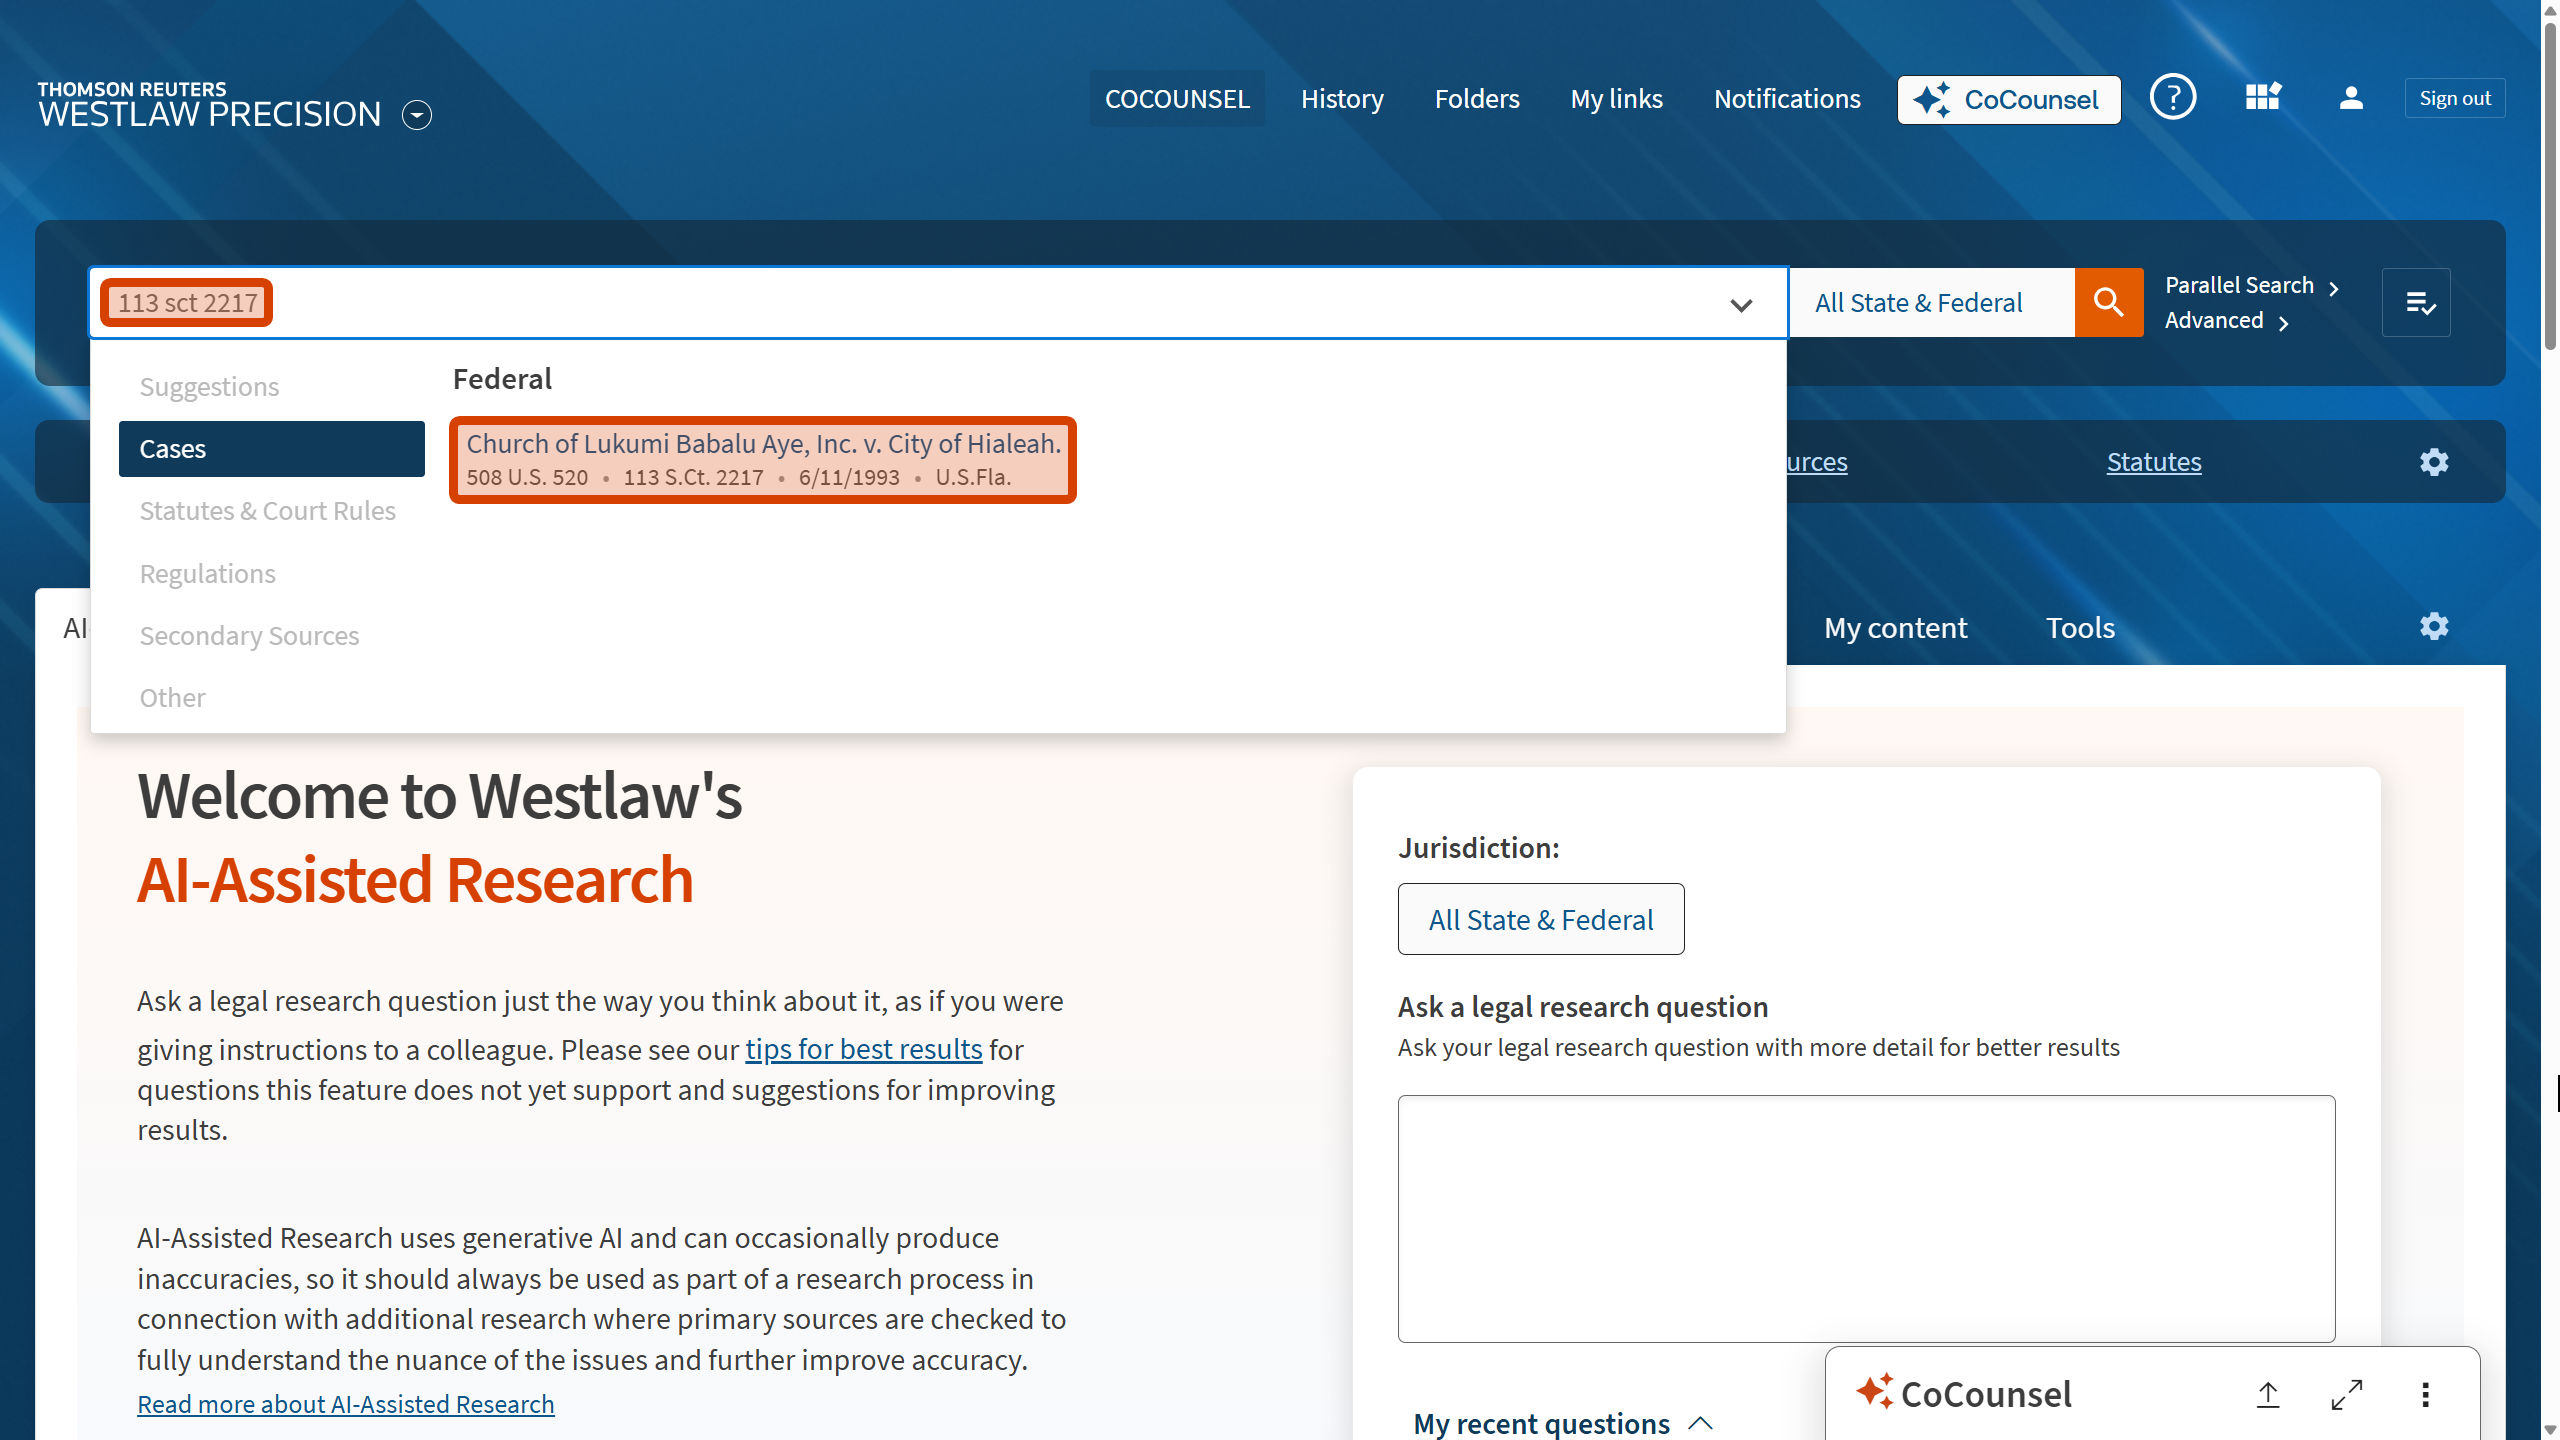Image resolution: width=2560 pixels, height=1440 pixels.
Task: Select Statutes & Court Rules suggestion category
Action: [x=267, y=511]
